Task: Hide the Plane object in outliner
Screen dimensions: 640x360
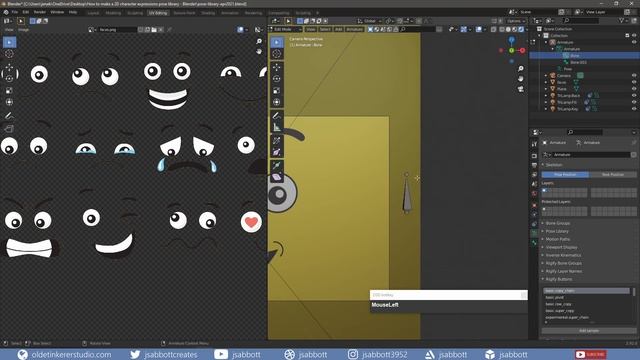Action: click(x=634, y=89)
